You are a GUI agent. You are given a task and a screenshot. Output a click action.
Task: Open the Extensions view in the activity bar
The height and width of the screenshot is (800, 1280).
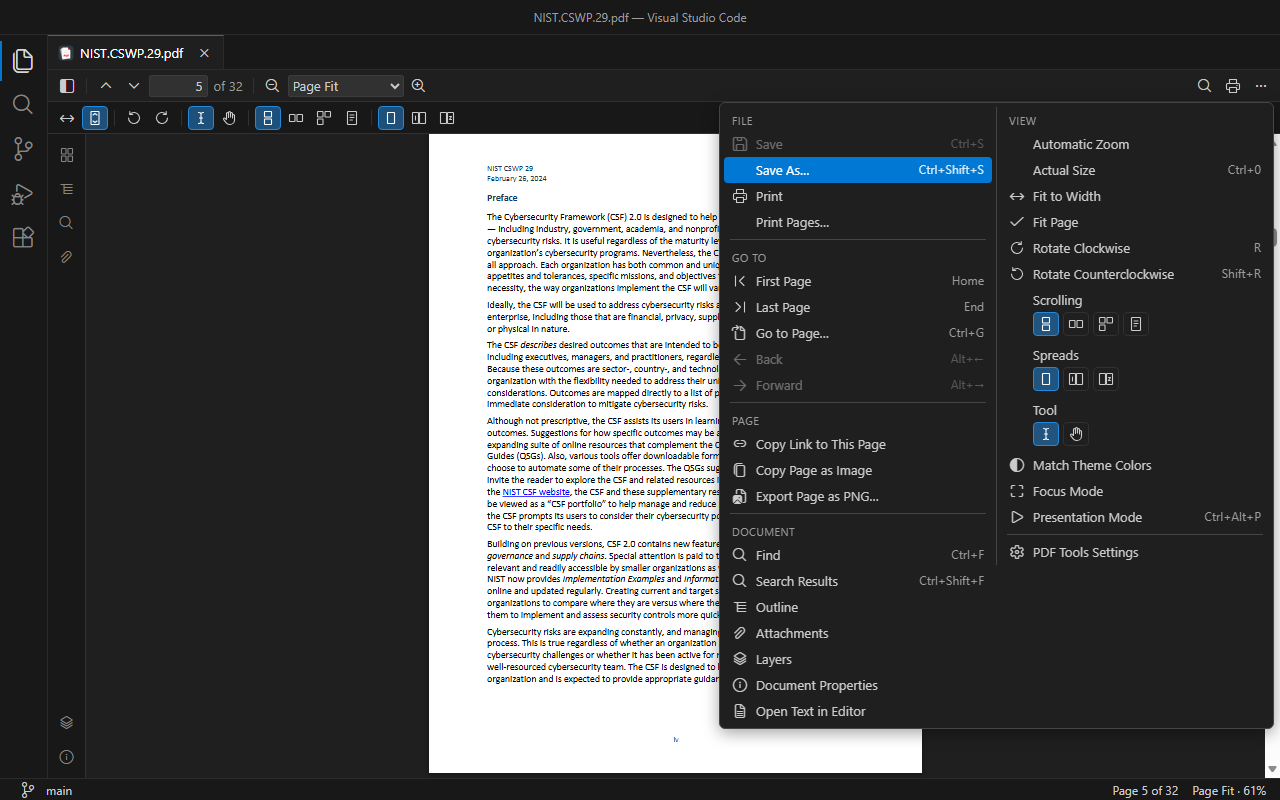pyautogui.click(x=23, y=237)
